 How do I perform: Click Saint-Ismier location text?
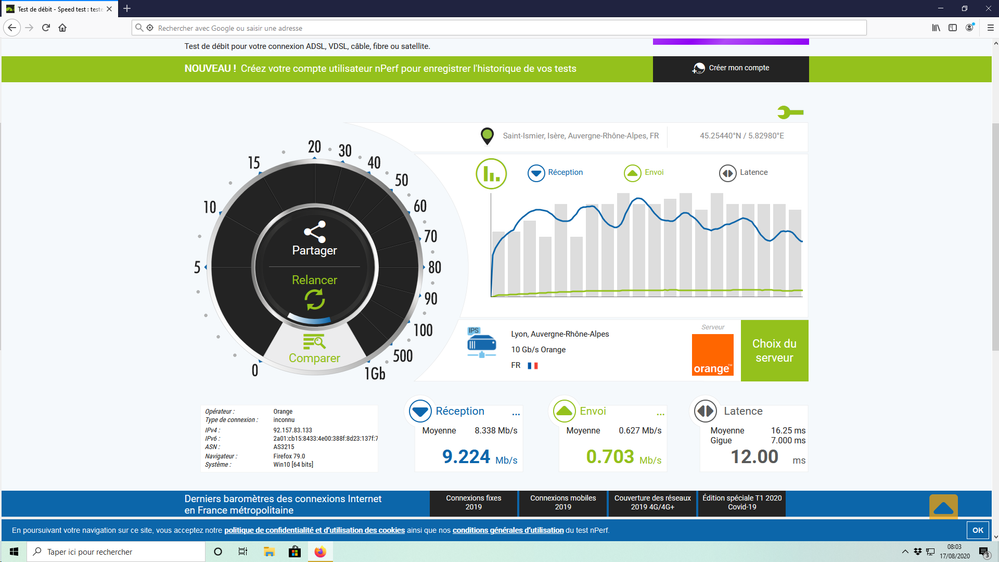[580, 136]
